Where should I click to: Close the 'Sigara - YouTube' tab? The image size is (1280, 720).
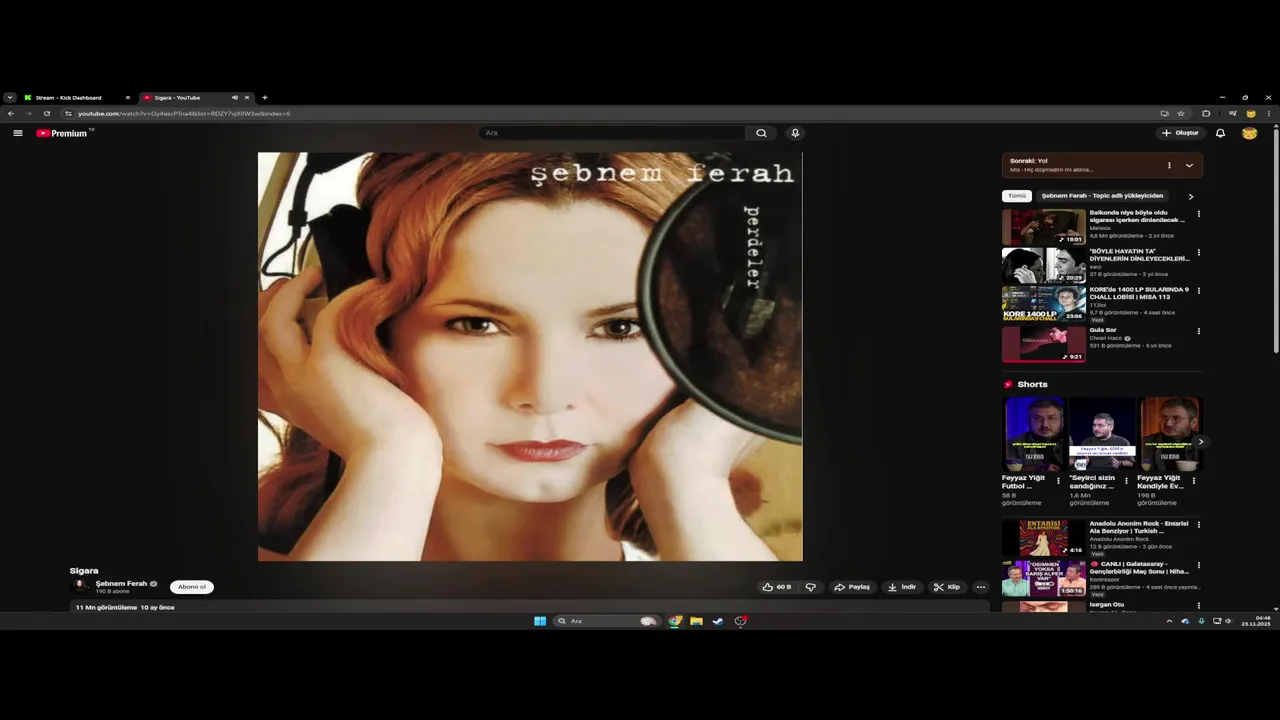247,98
